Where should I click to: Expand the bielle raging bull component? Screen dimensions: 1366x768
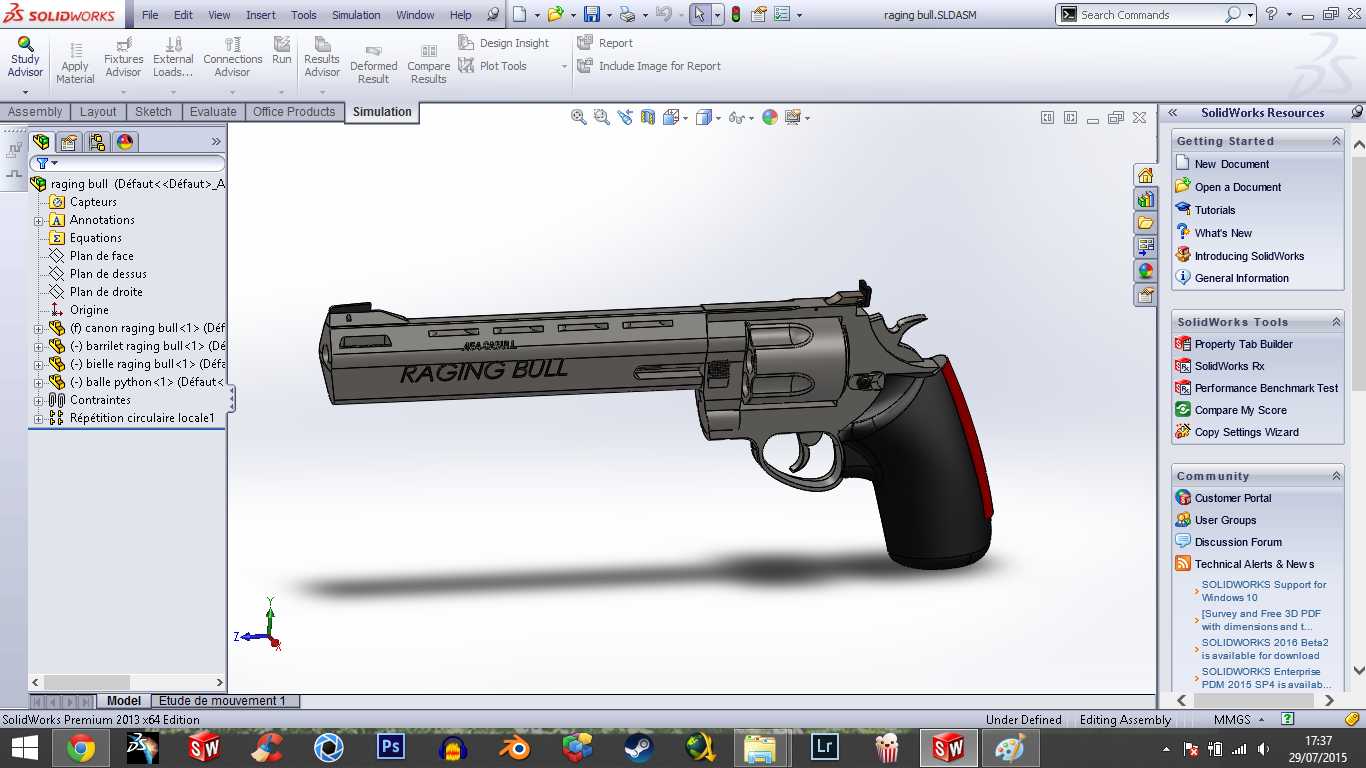(x=39, y=364)
